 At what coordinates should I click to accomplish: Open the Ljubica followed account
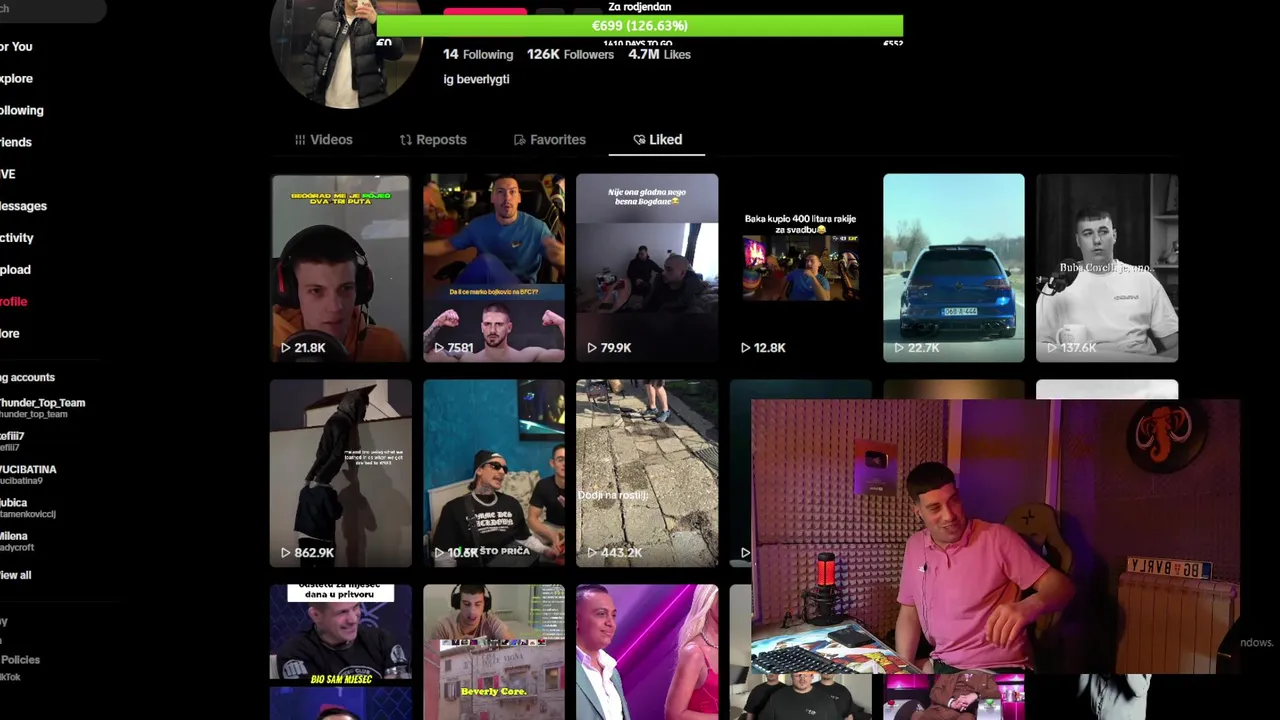(28, 508)
